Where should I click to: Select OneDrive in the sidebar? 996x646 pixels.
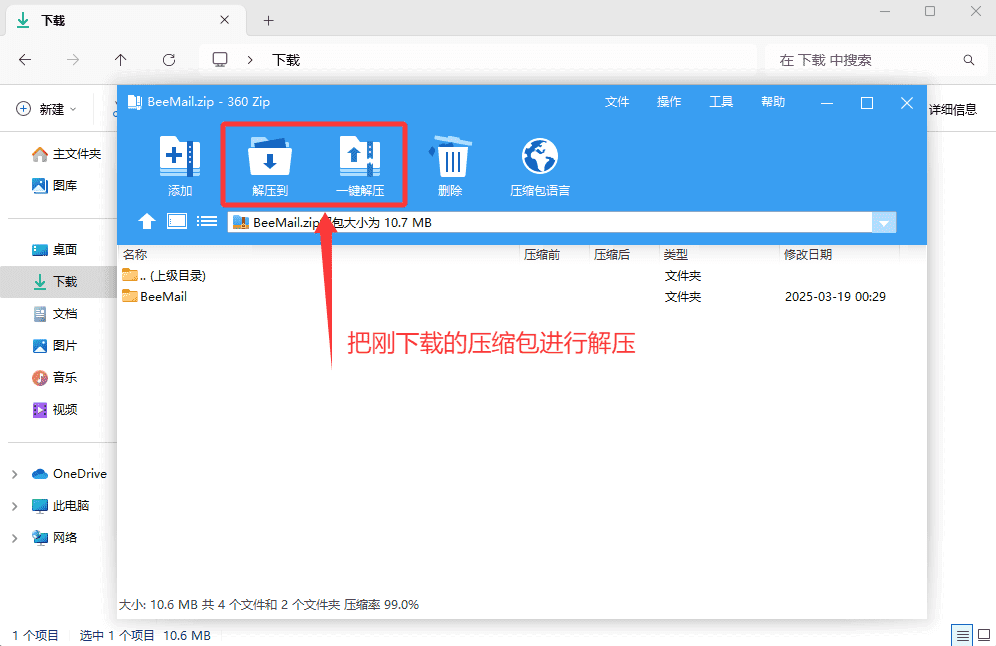coord(69,474)
